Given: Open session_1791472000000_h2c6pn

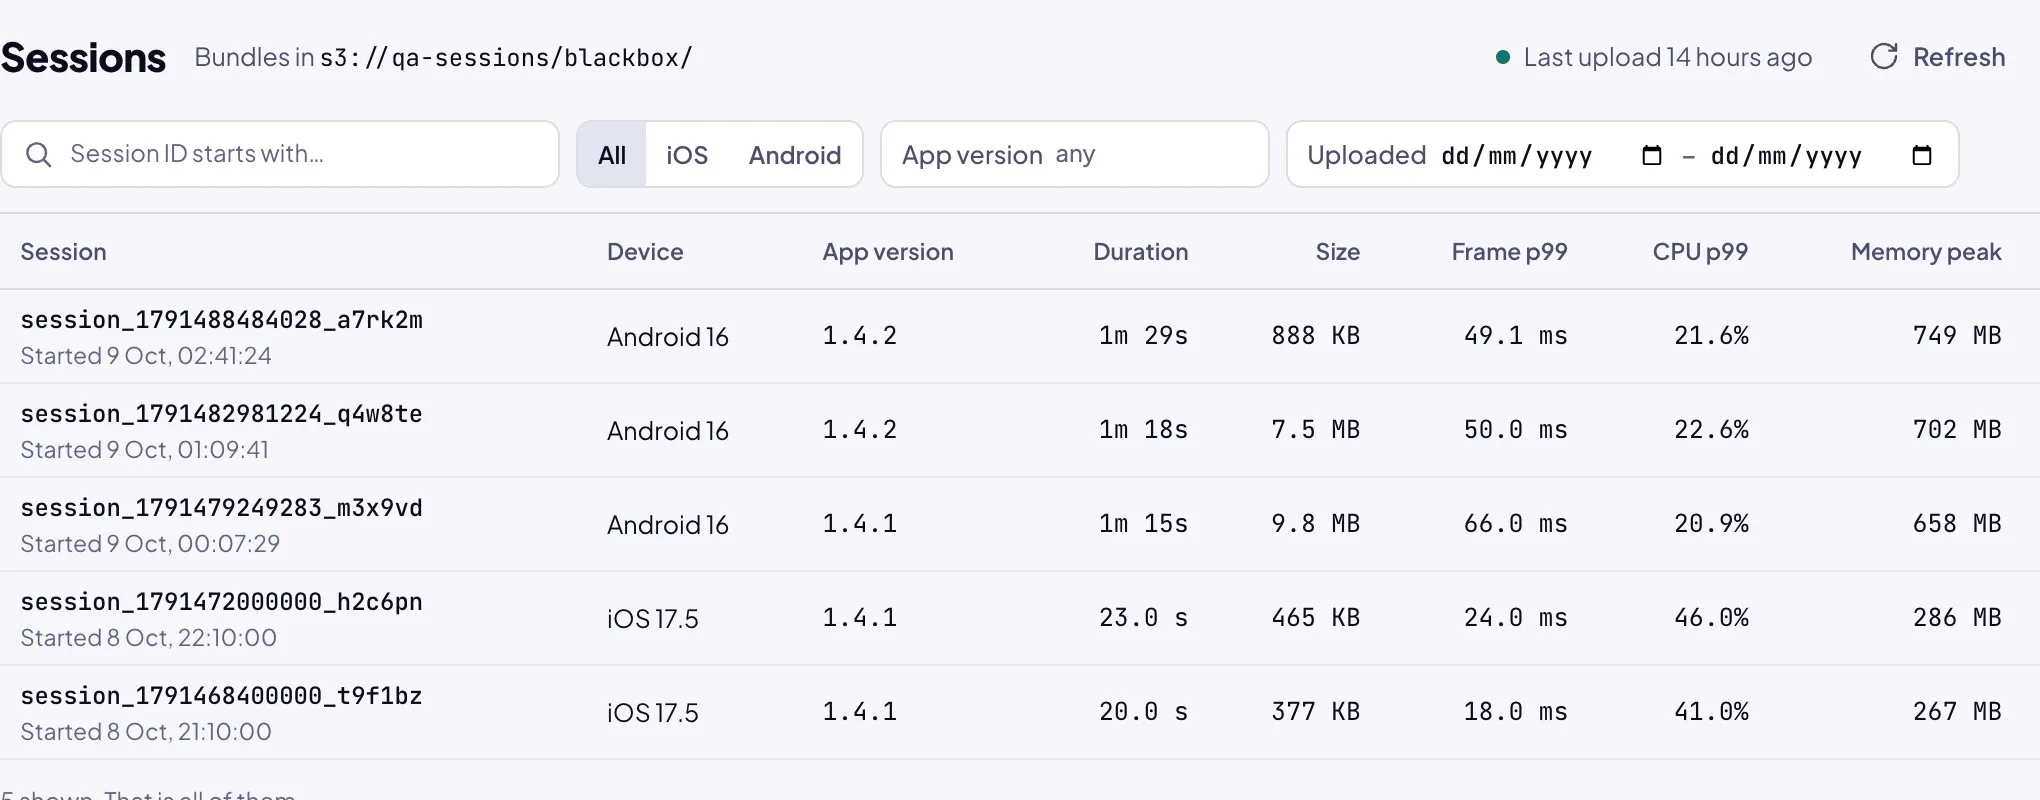Looking at the screenshot, I should pyautogui.click(x=221, y=602).
